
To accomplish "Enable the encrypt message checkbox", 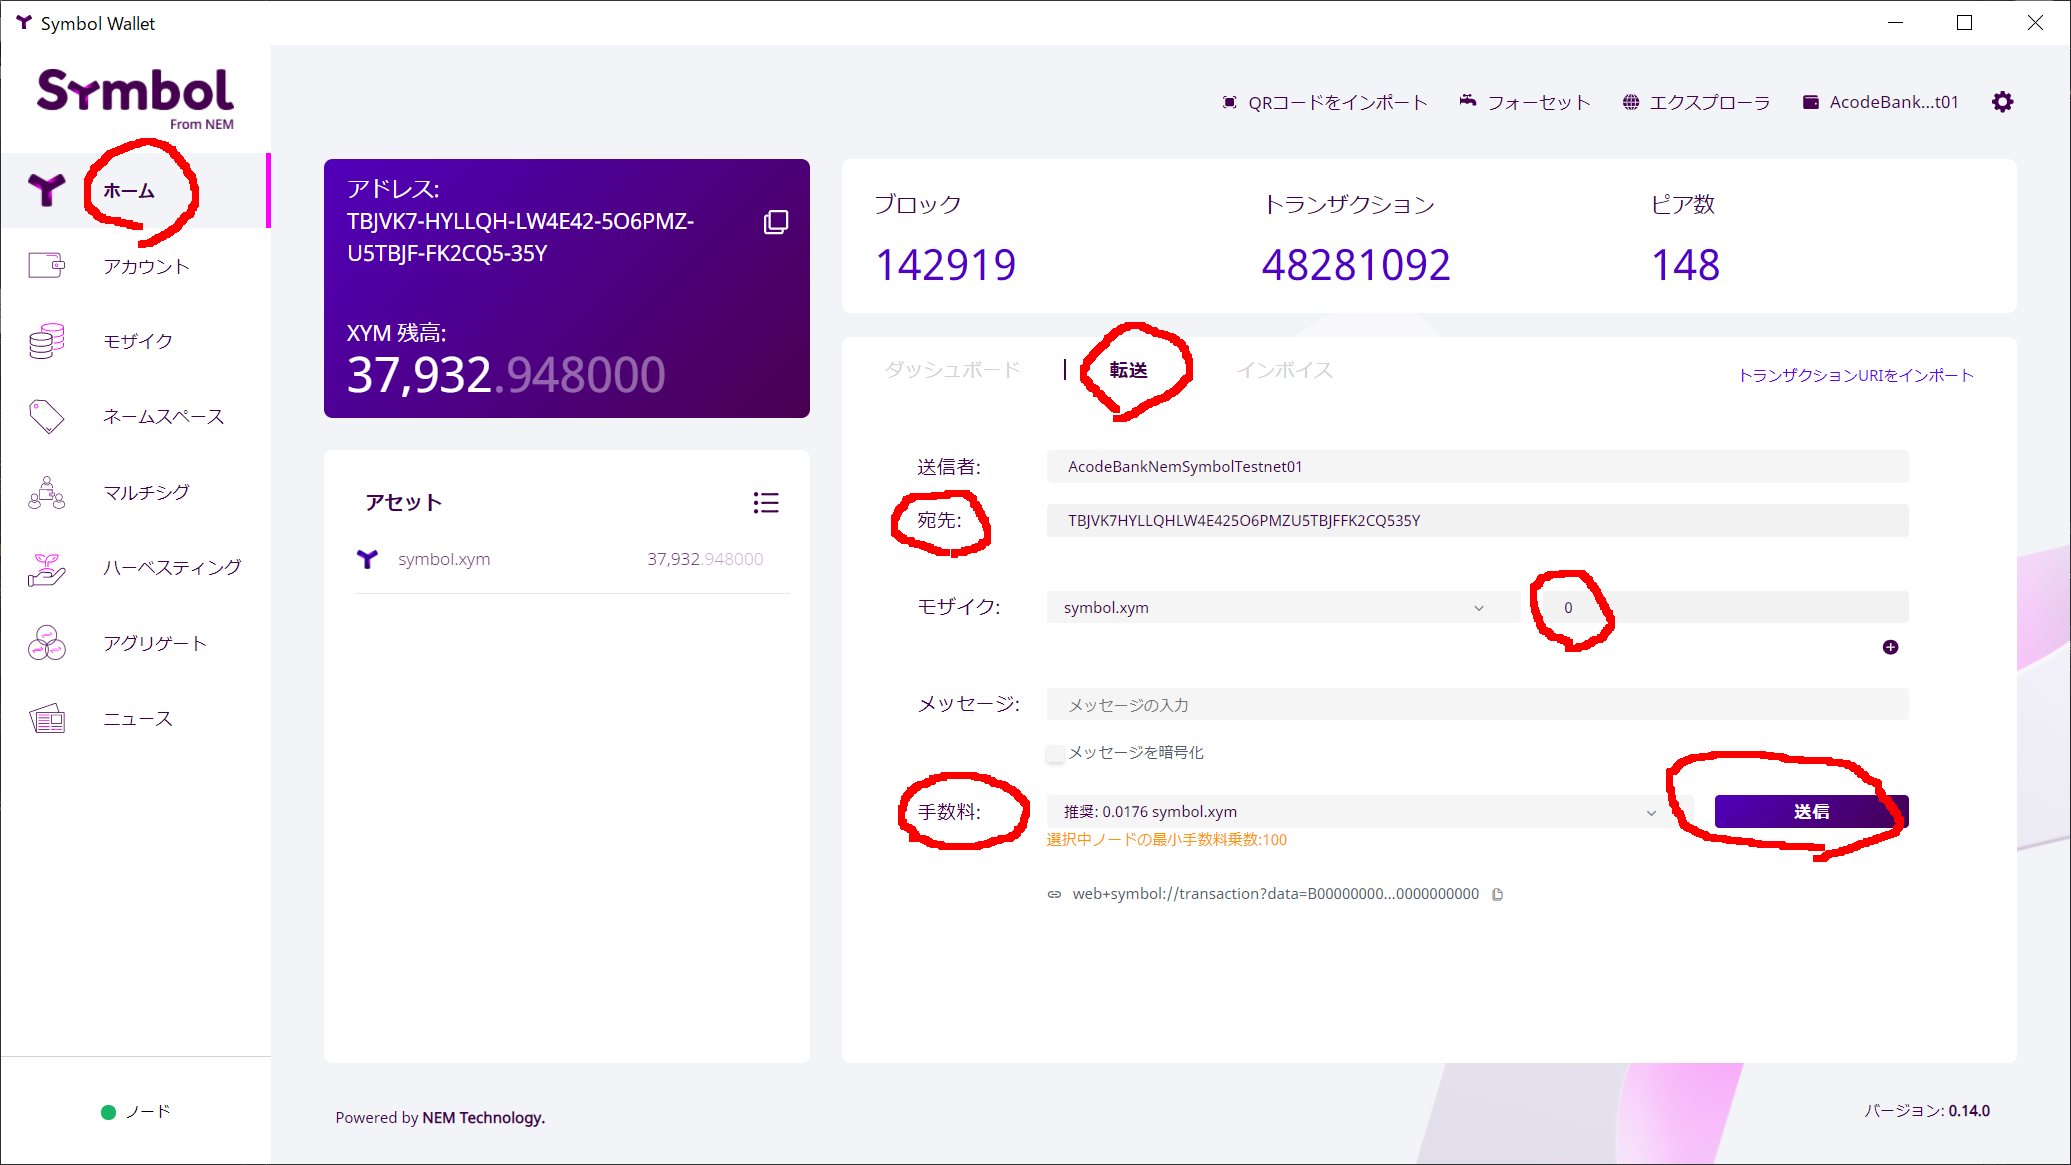I will coord(1055,753).
